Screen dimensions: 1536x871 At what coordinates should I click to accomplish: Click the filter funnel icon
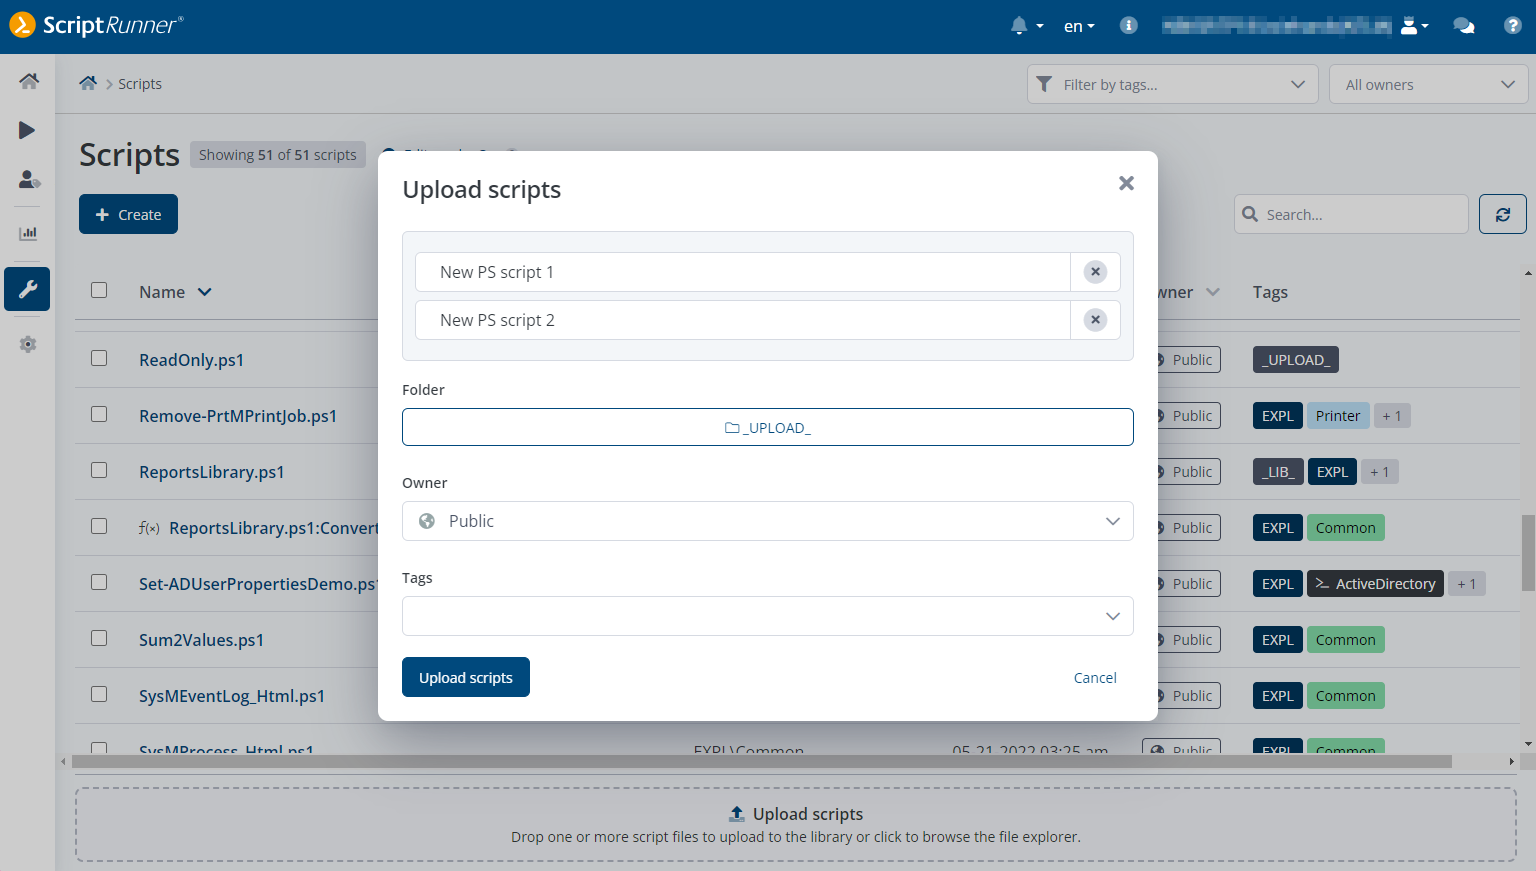coord(1044,84)
